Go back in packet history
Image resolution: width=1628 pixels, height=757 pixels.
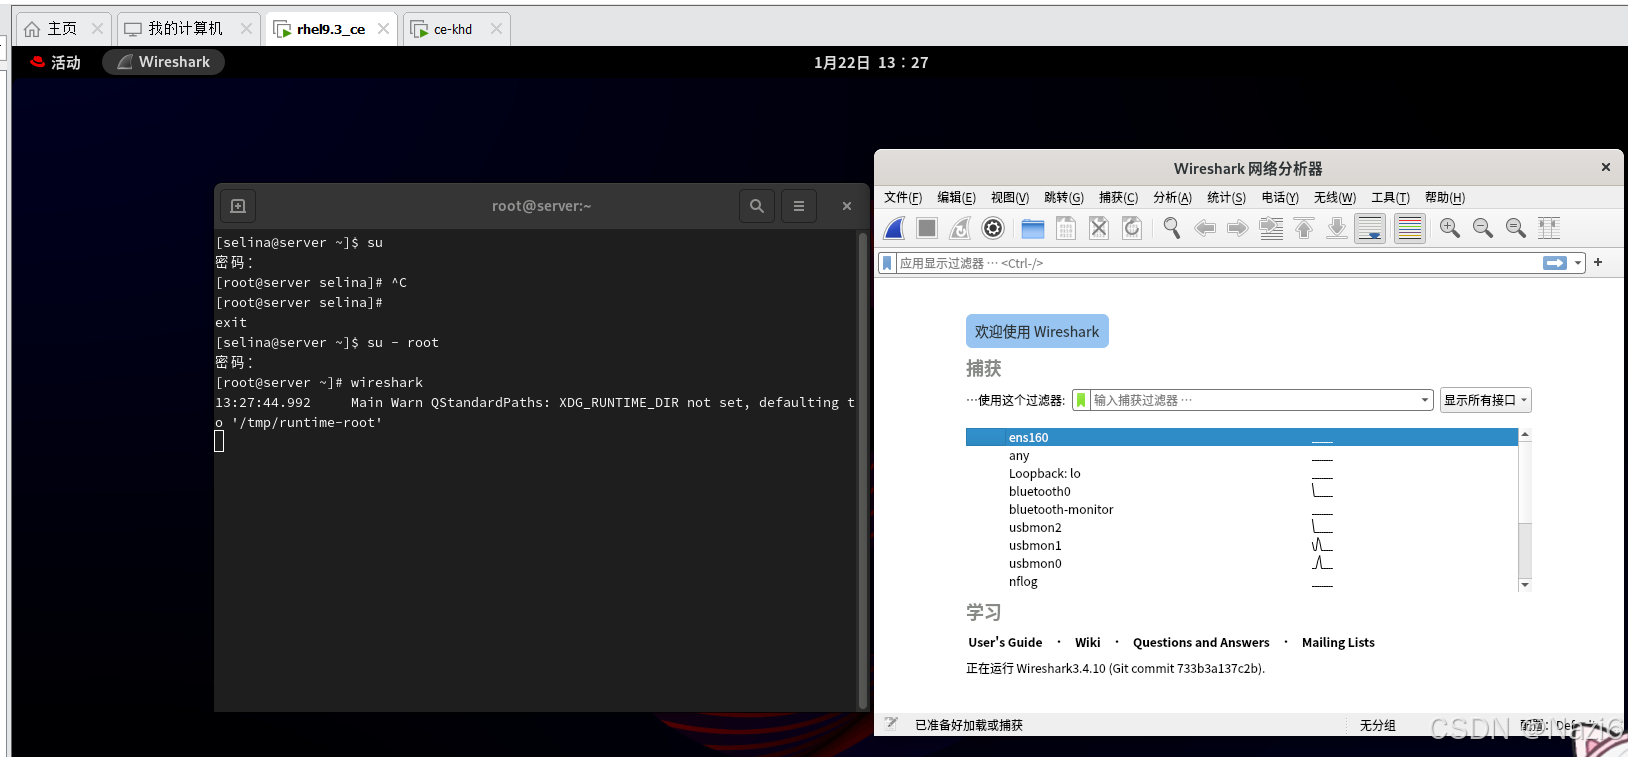1205,229
